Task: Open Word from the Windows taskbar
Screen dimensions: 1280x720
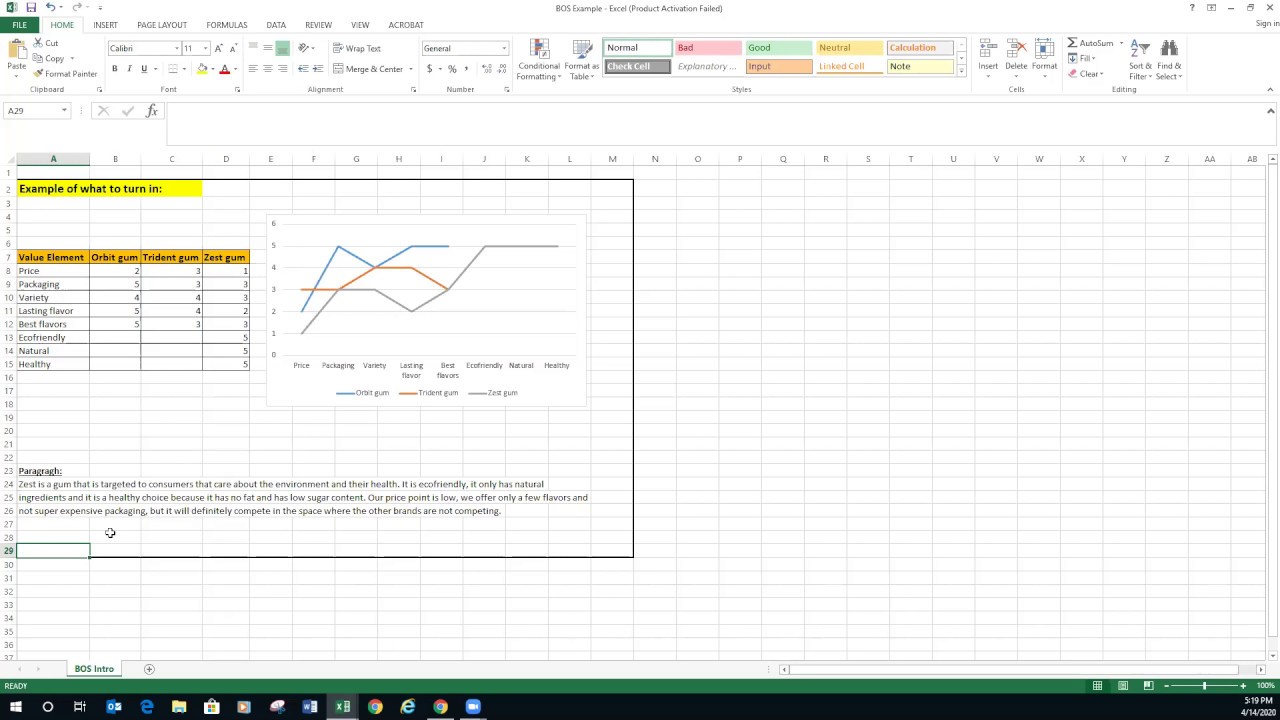Action: pos(310,707)
